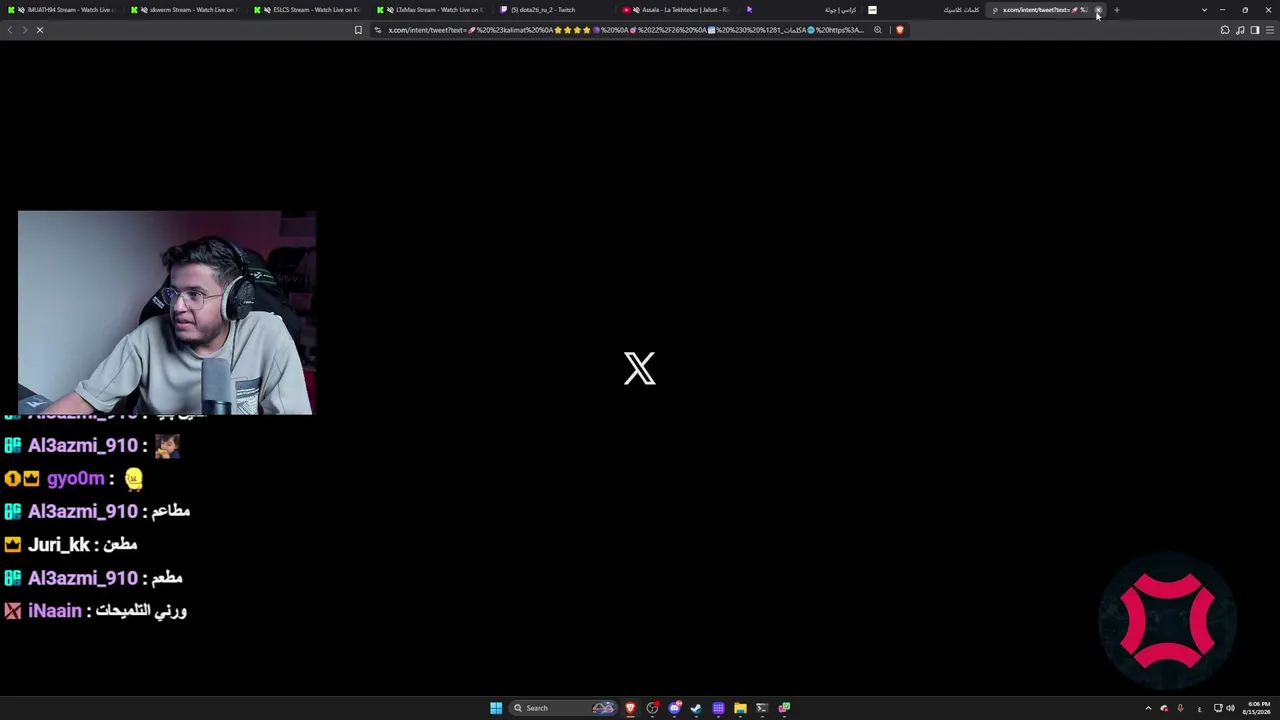Open the volume control in tray
This screenshot has height=720, width=1280.
1230,708
